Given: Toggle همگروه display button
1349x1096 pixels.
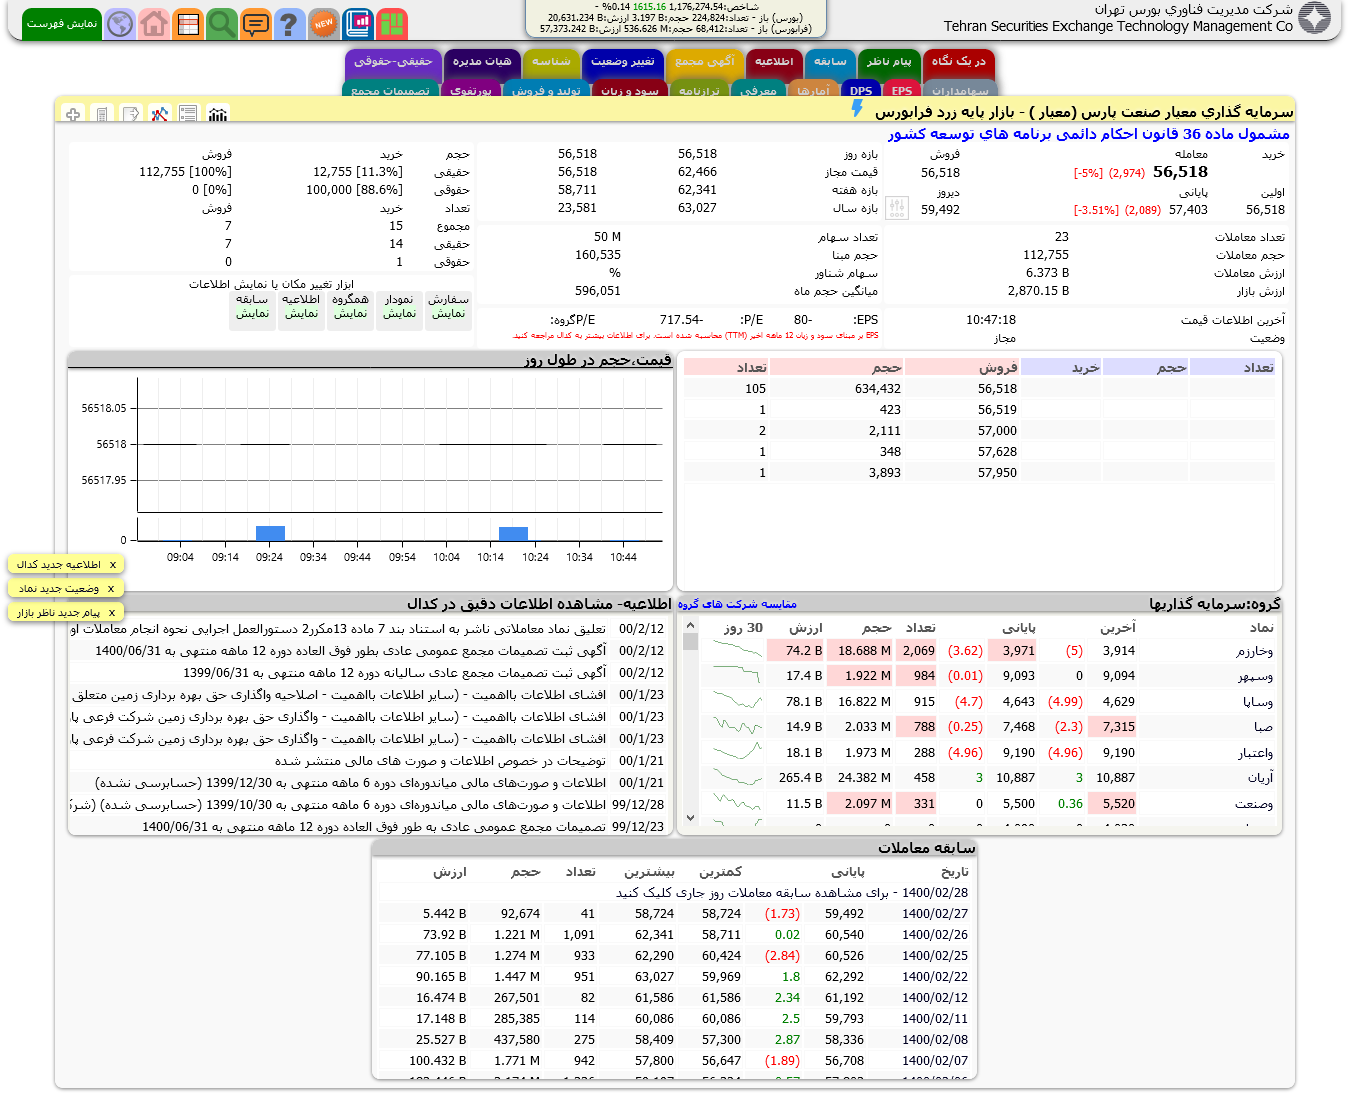Looking at the screenshot, I should point(350,311).
